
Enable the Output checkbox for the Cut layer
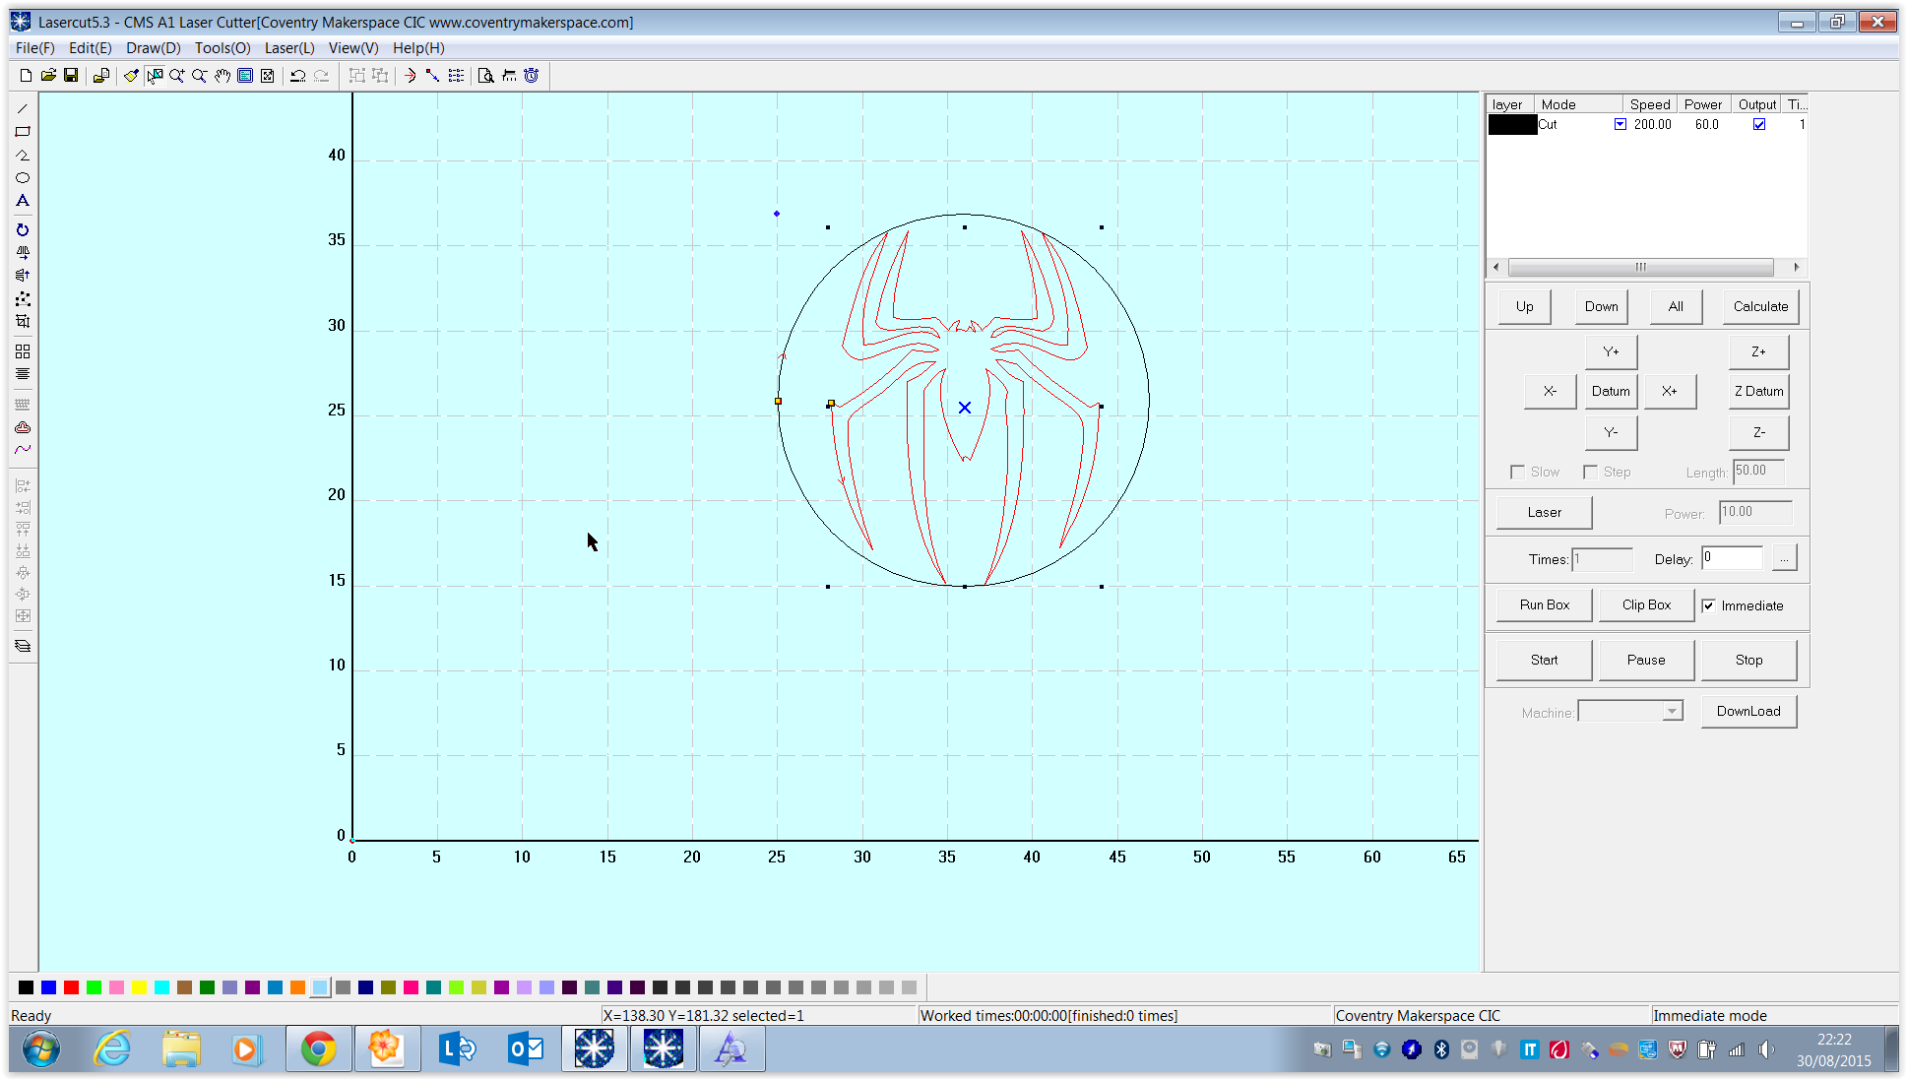click(1758, 124)
